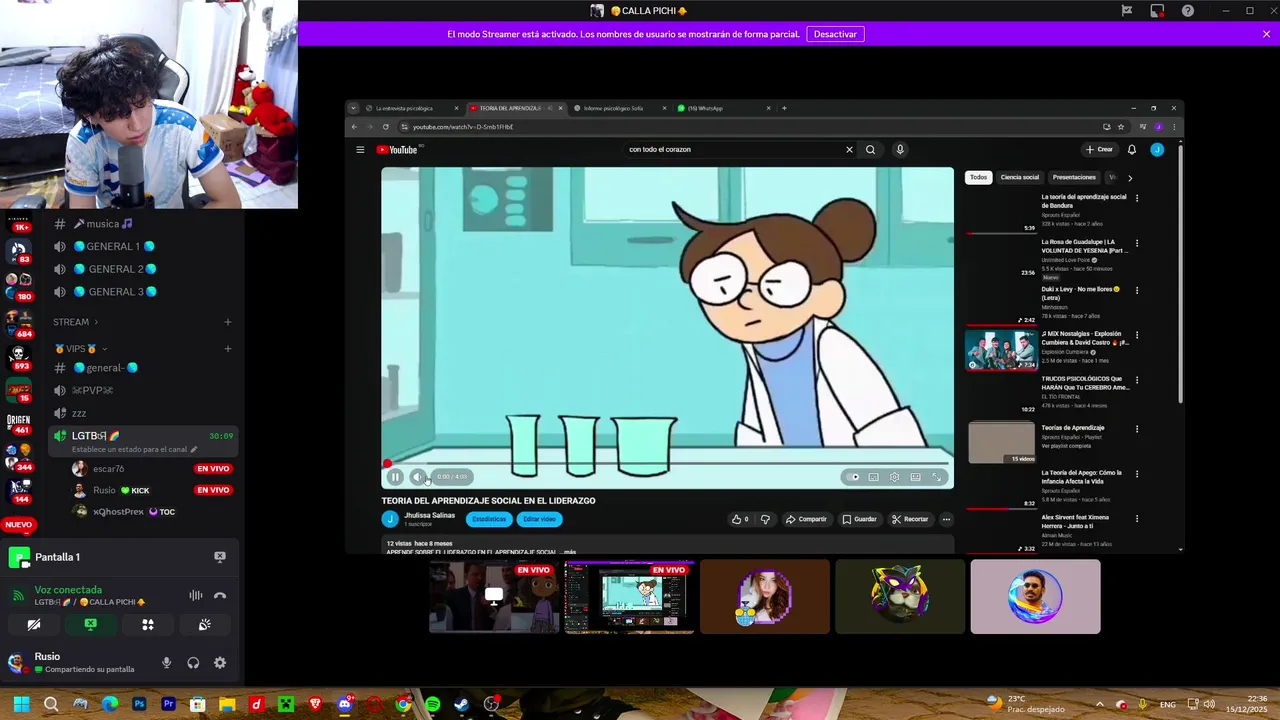
Task: Click the Editar video button
Action: [x=539, y=519]
